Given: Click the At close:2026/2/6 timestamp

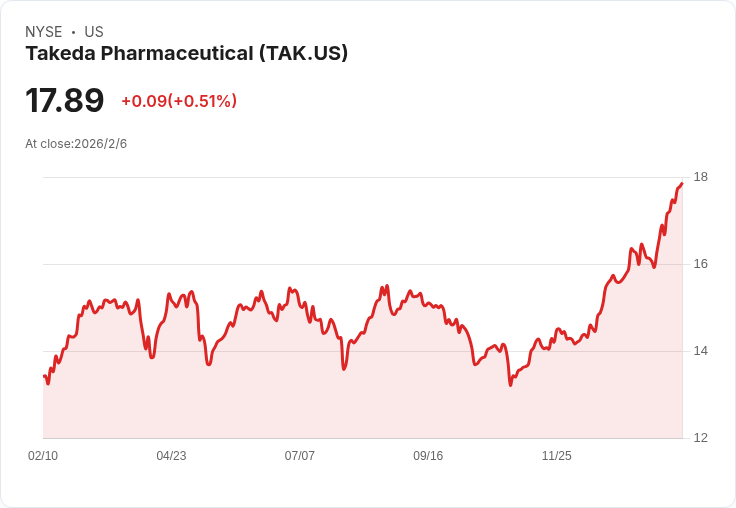Looking at the screenshot, I should [x=76, y=144].
